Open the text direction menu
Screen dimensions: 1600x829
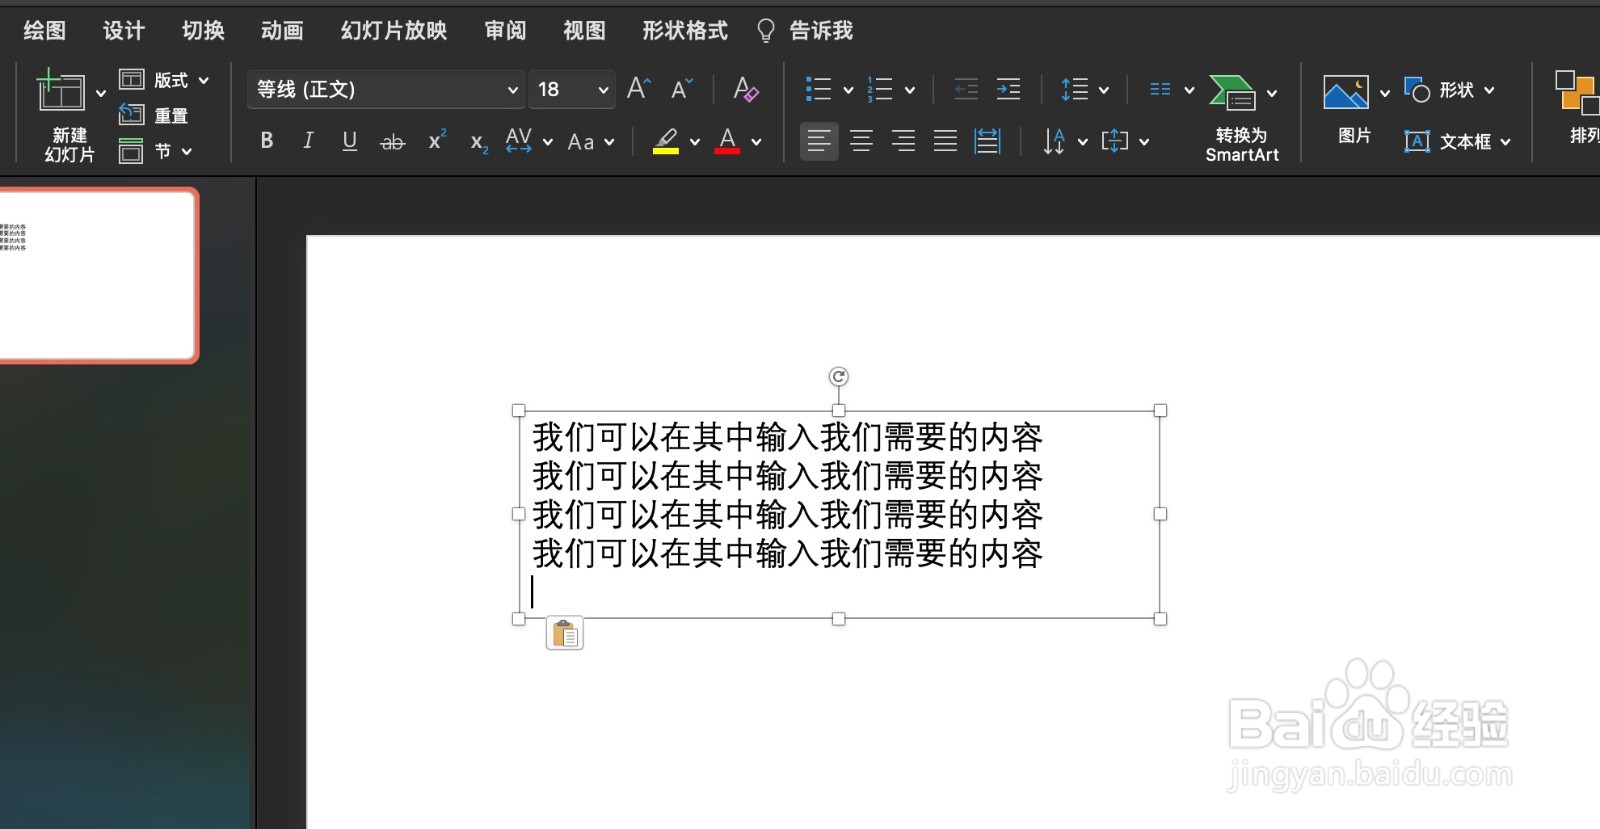tap(1065, 141)
